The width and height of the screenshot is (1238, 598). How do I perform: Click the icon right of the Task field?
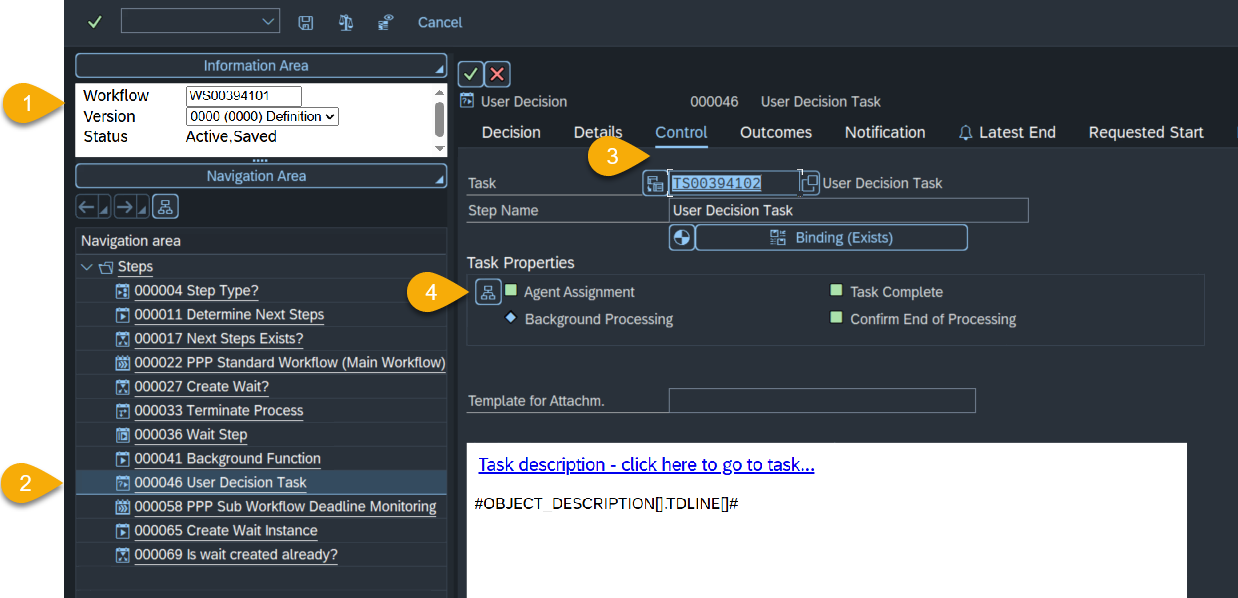tap(810, 183)
